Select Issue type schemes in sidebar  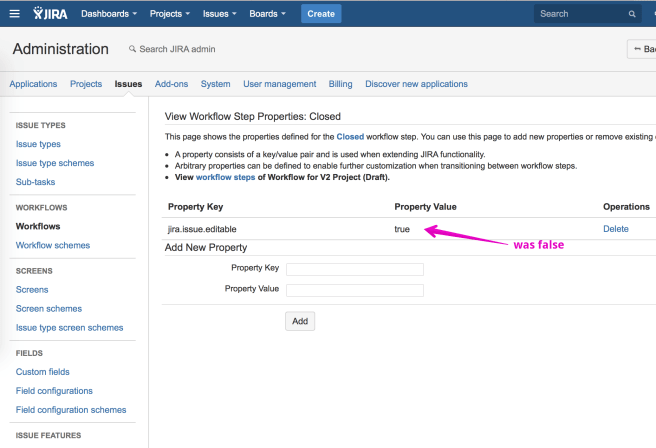click(x=55, y=163)
